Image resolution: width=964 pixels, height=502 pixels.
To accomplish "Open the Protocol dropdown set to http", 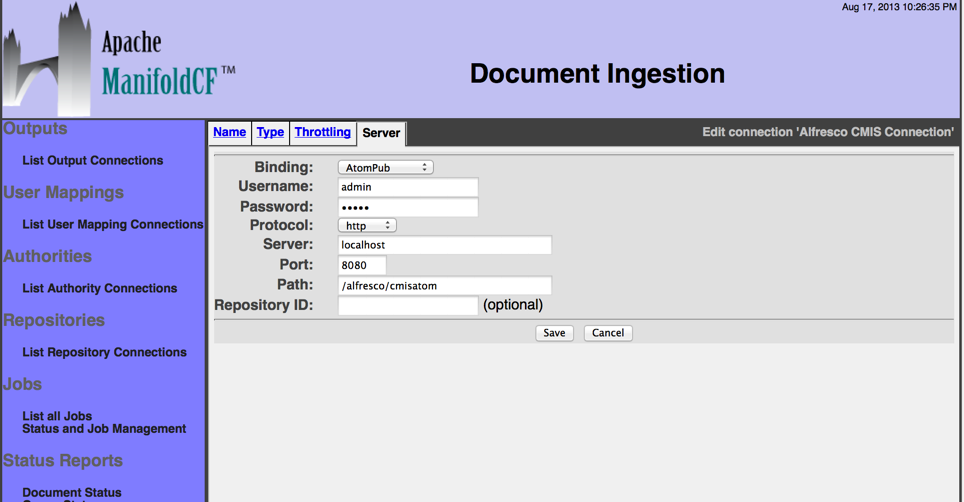I will click(x=367, y=226).
